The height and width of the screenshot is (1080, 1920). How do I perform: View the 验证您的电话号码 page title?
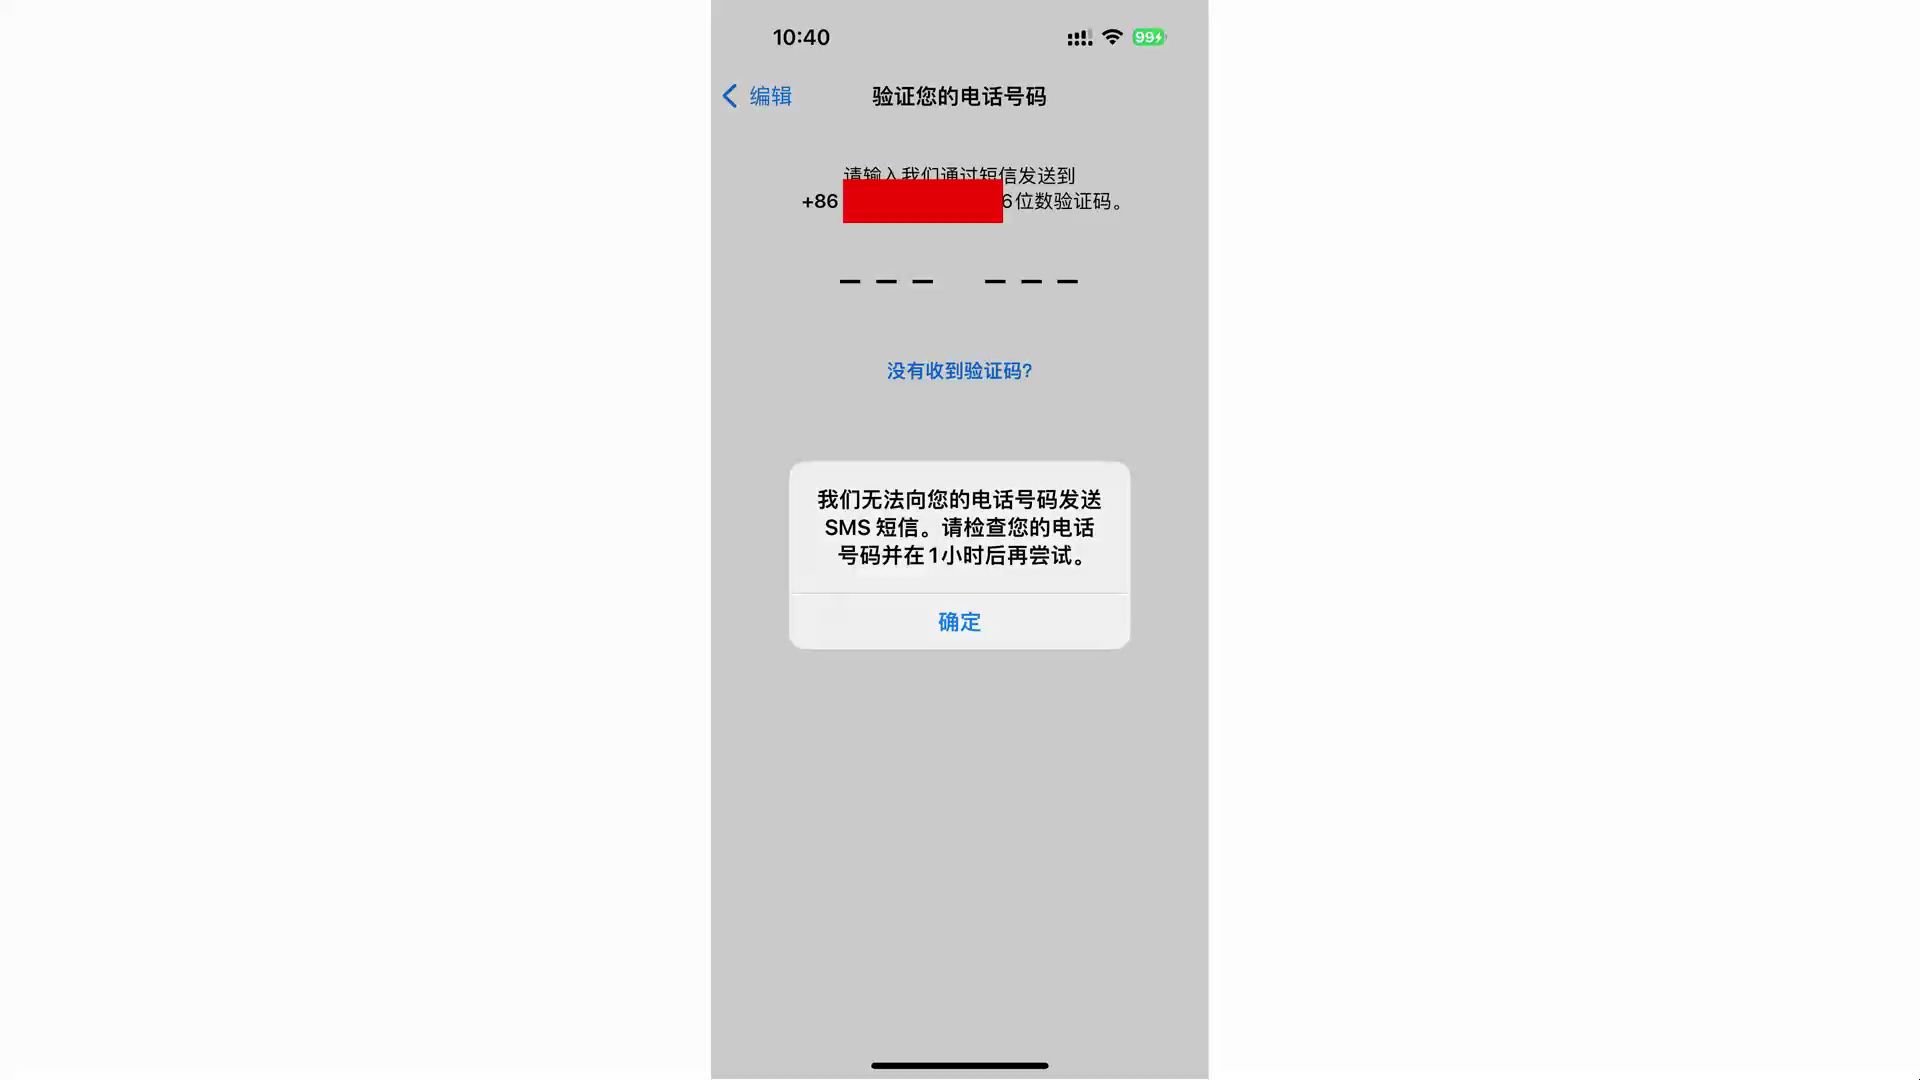[959, 96]
